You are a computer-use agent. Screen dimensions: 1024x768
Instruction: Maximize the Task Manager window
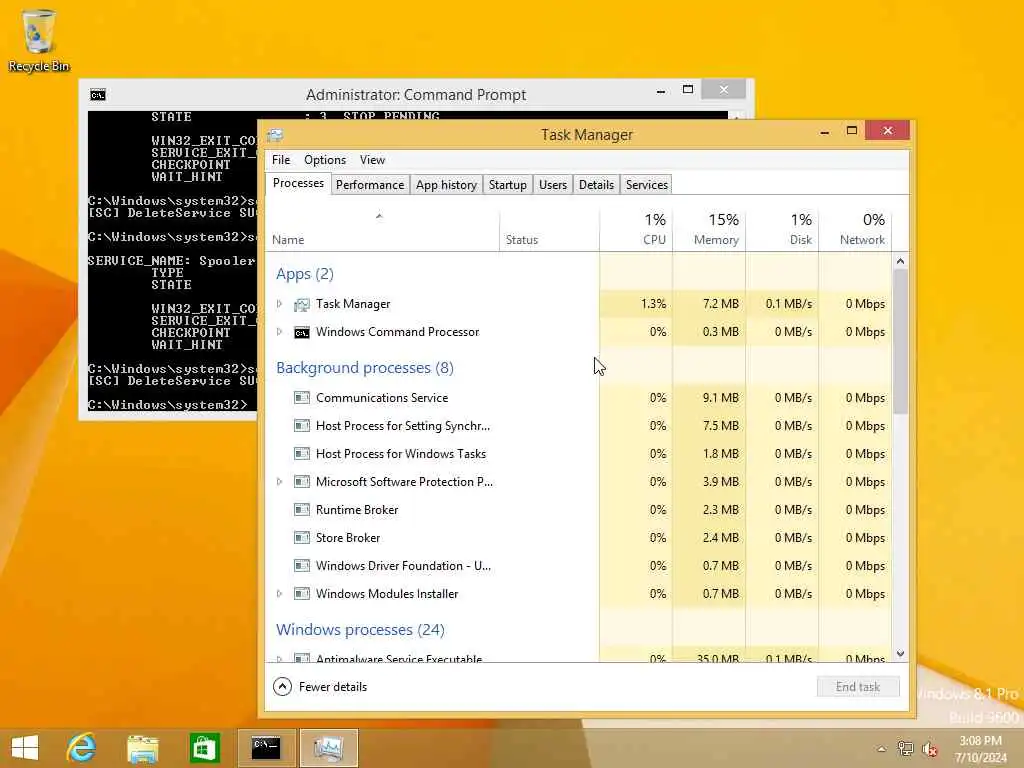click(852, 131)
